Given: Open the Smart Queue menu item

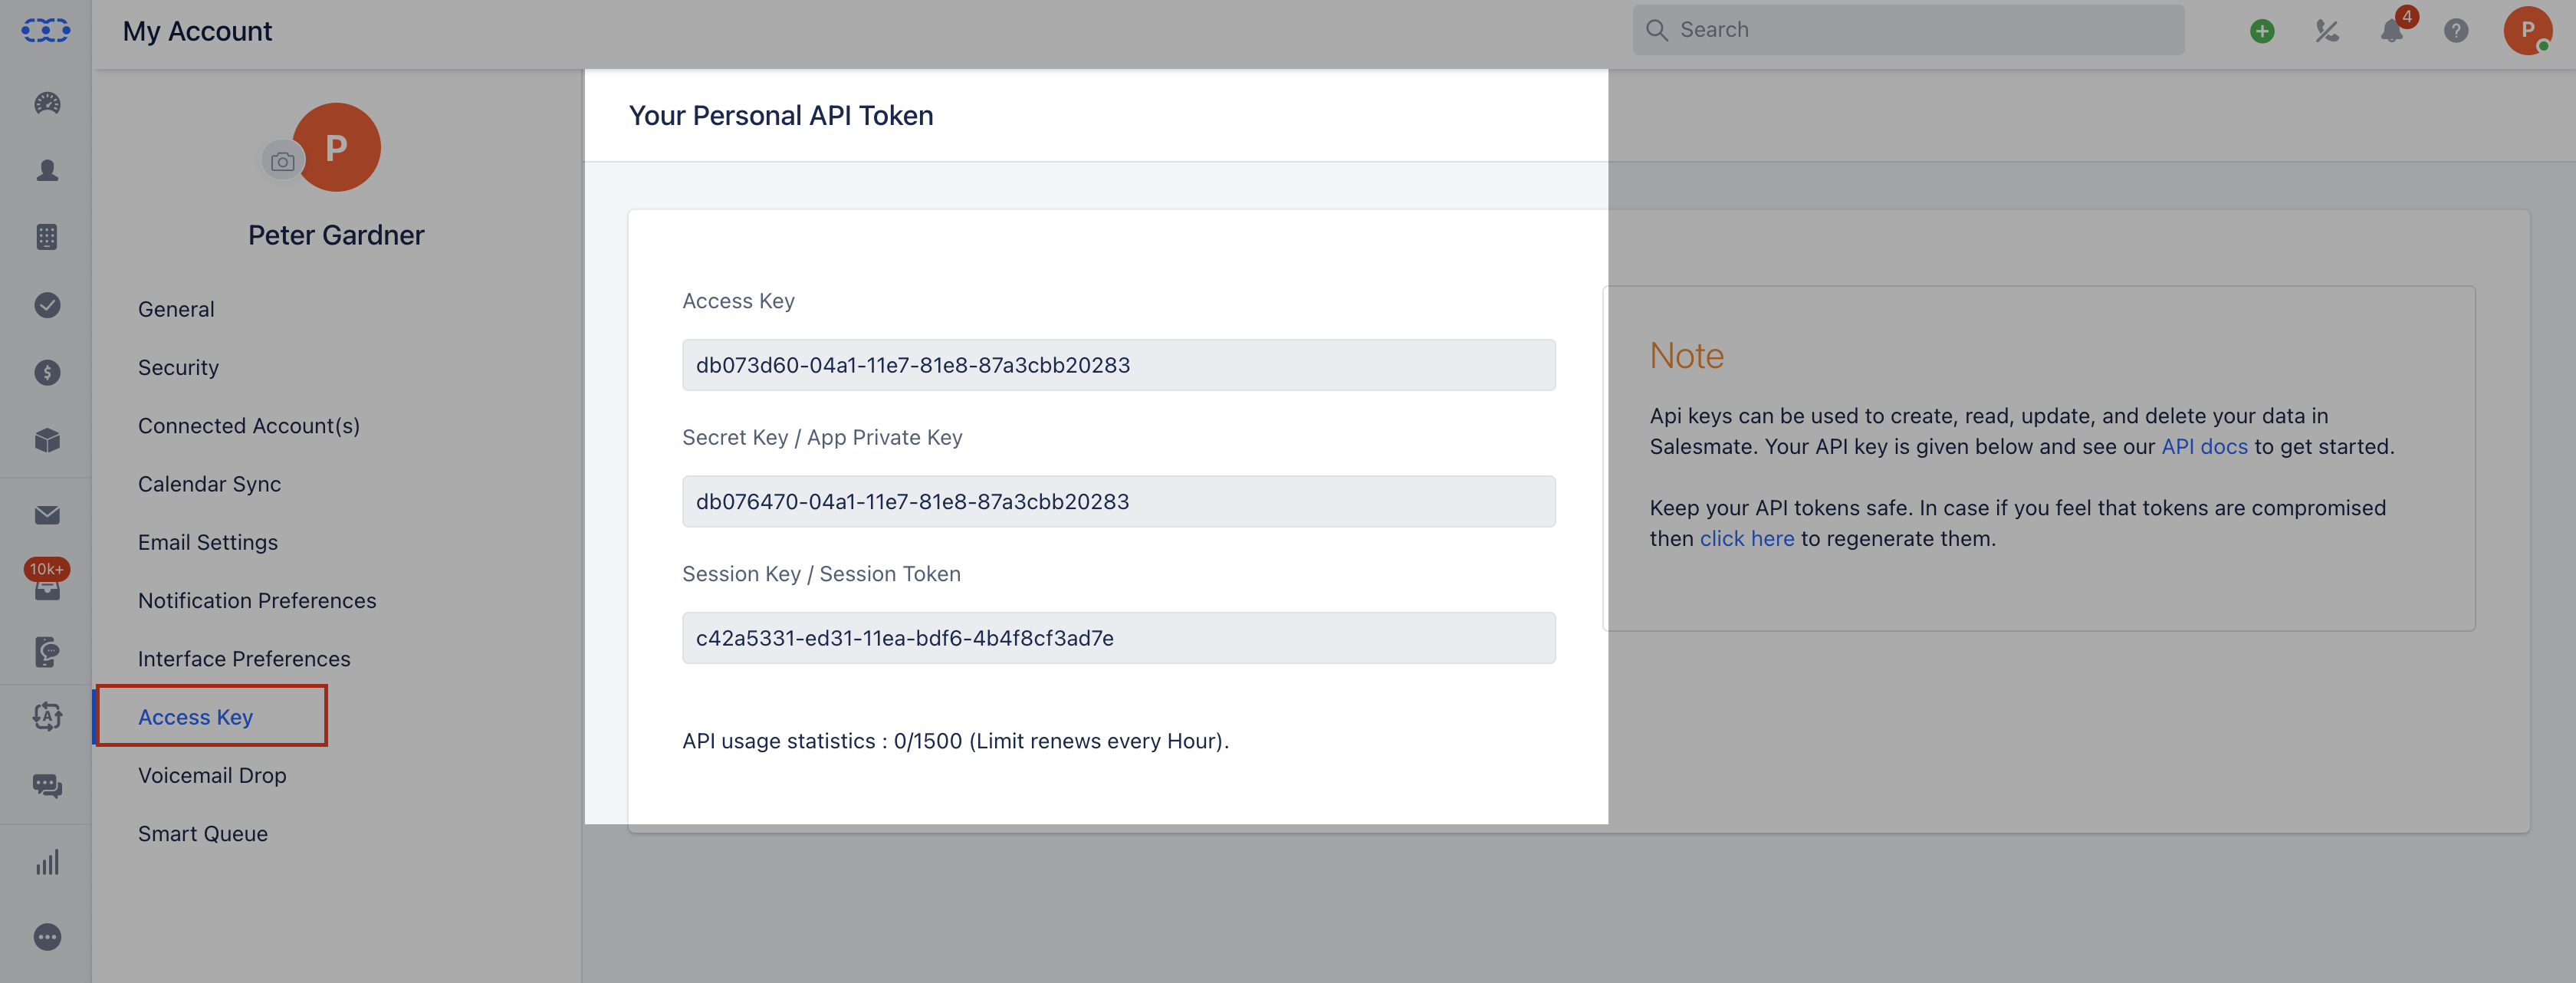Looking at the screenshot, I should [203, 834].
